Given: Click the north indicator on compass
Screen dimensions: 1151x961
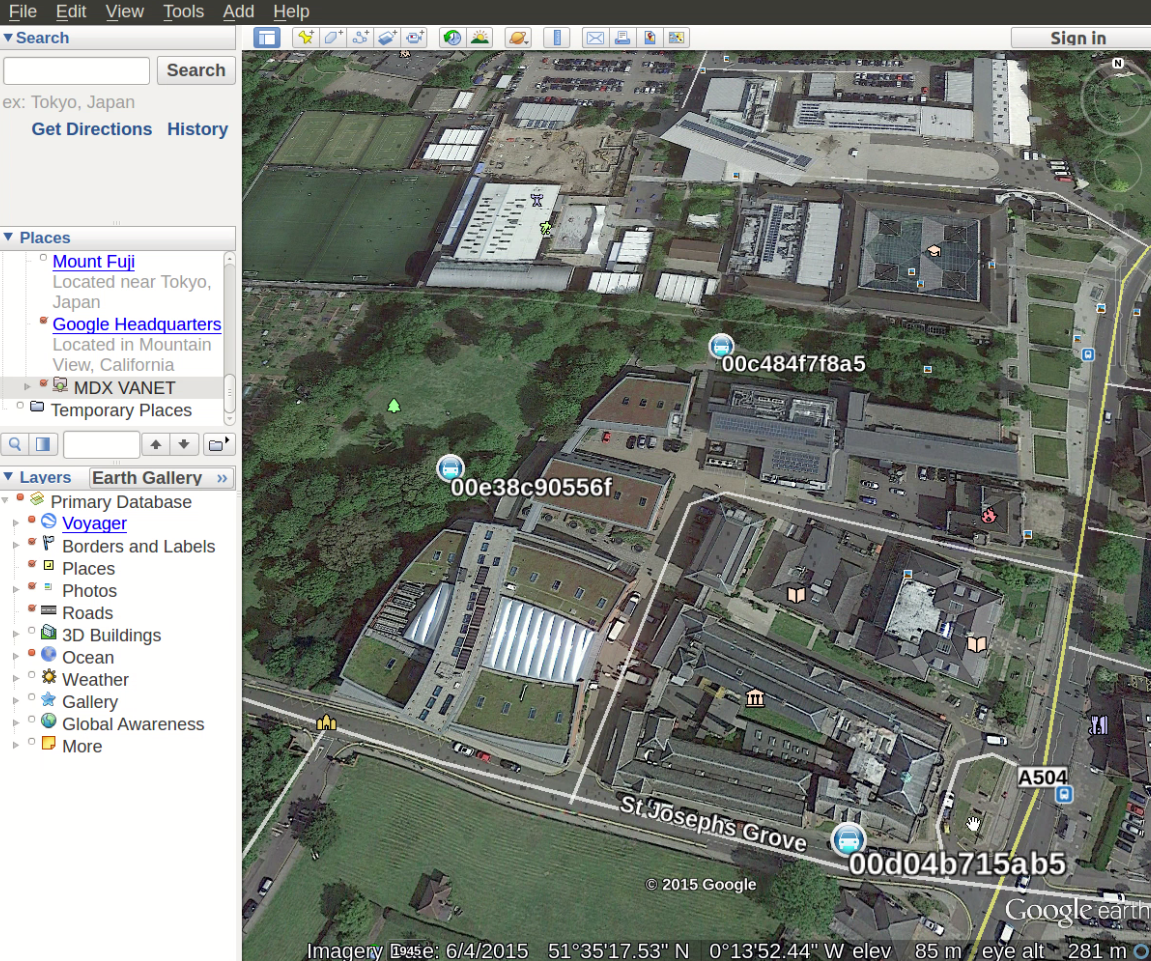Looking at the screenshot, I should pos(1118,64).
